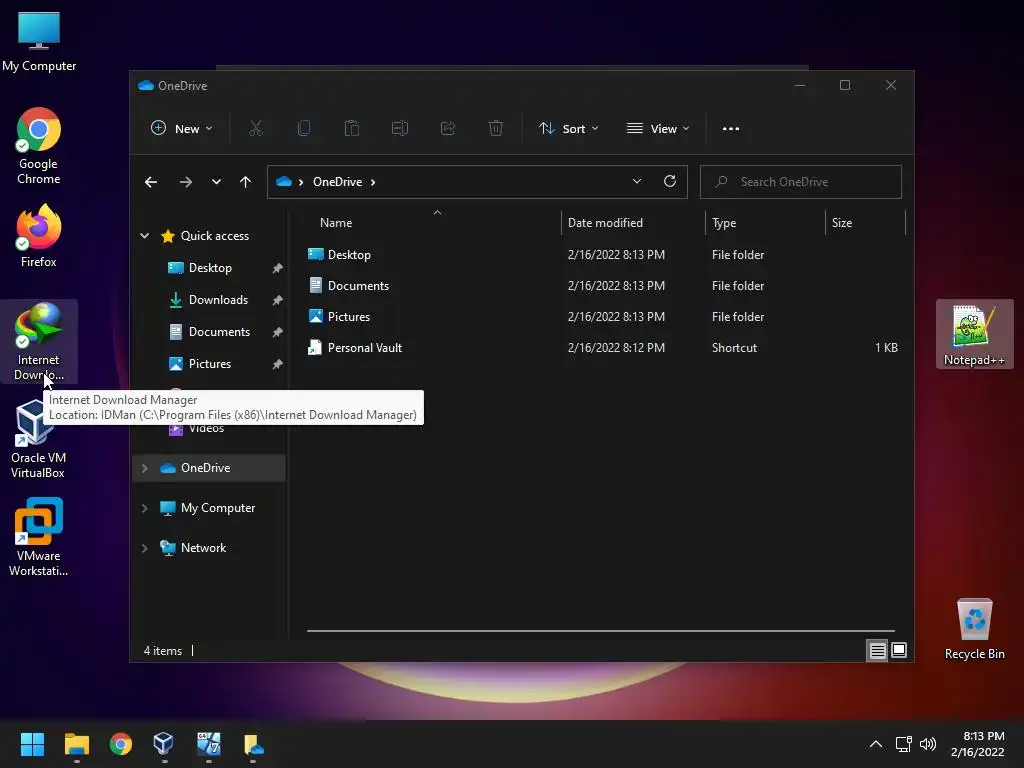This screenshot has height=768, width=1024.
Task: Switch to details view in status bar
Action: (x=877, y=650)
